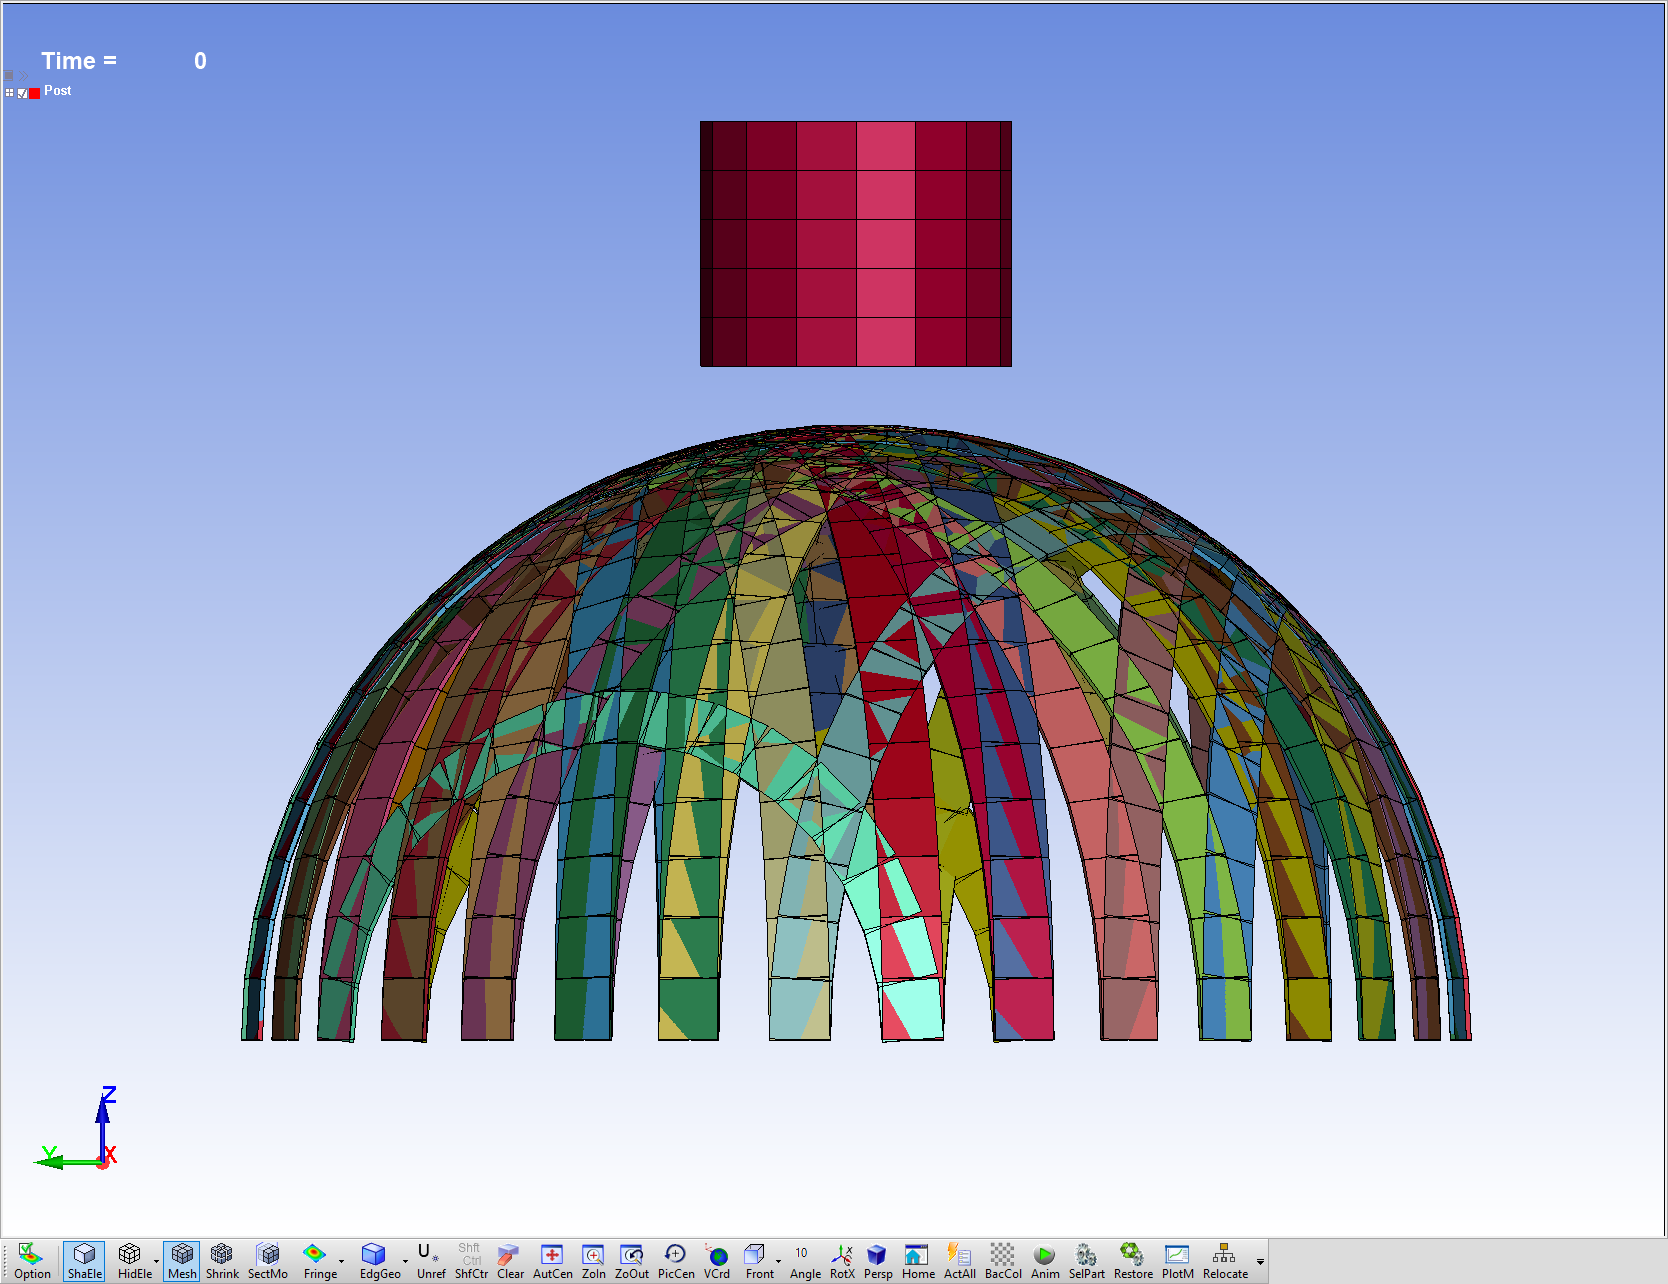Toggle the Mesh lines display

click(x=182, y=1261)
